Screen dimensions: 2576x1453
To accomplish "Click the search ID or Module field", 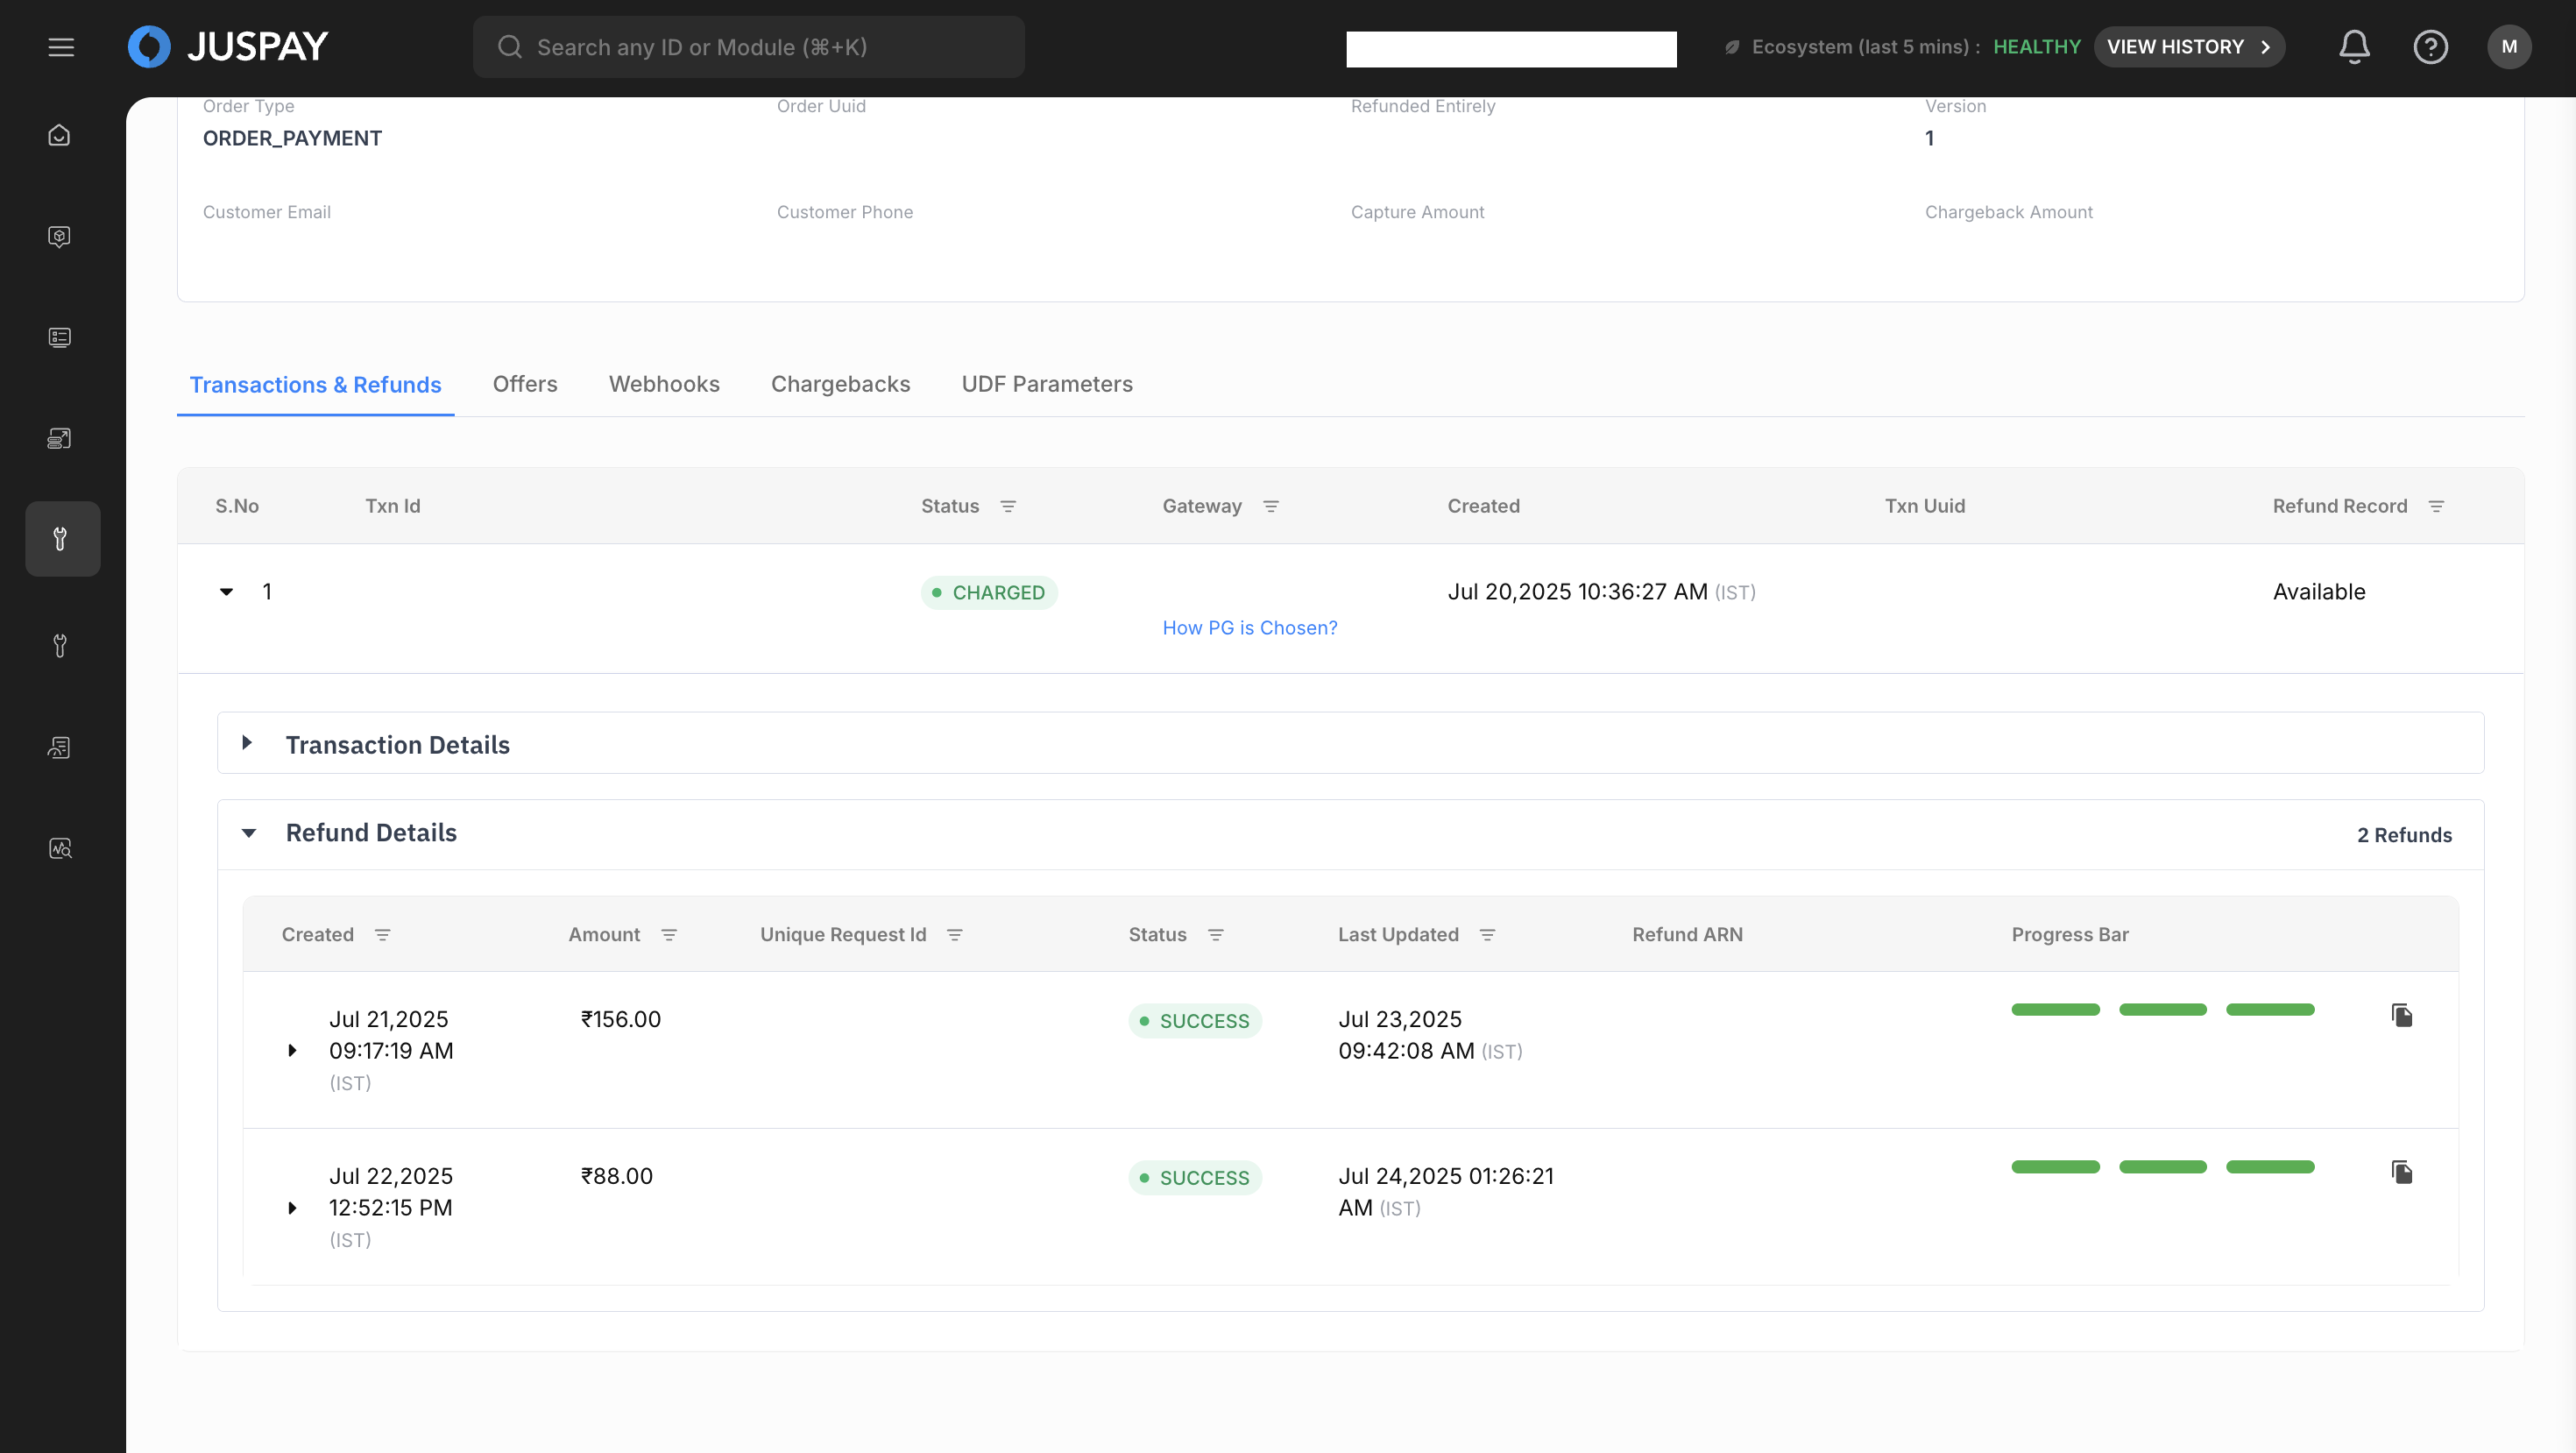I will coord(748,47).
